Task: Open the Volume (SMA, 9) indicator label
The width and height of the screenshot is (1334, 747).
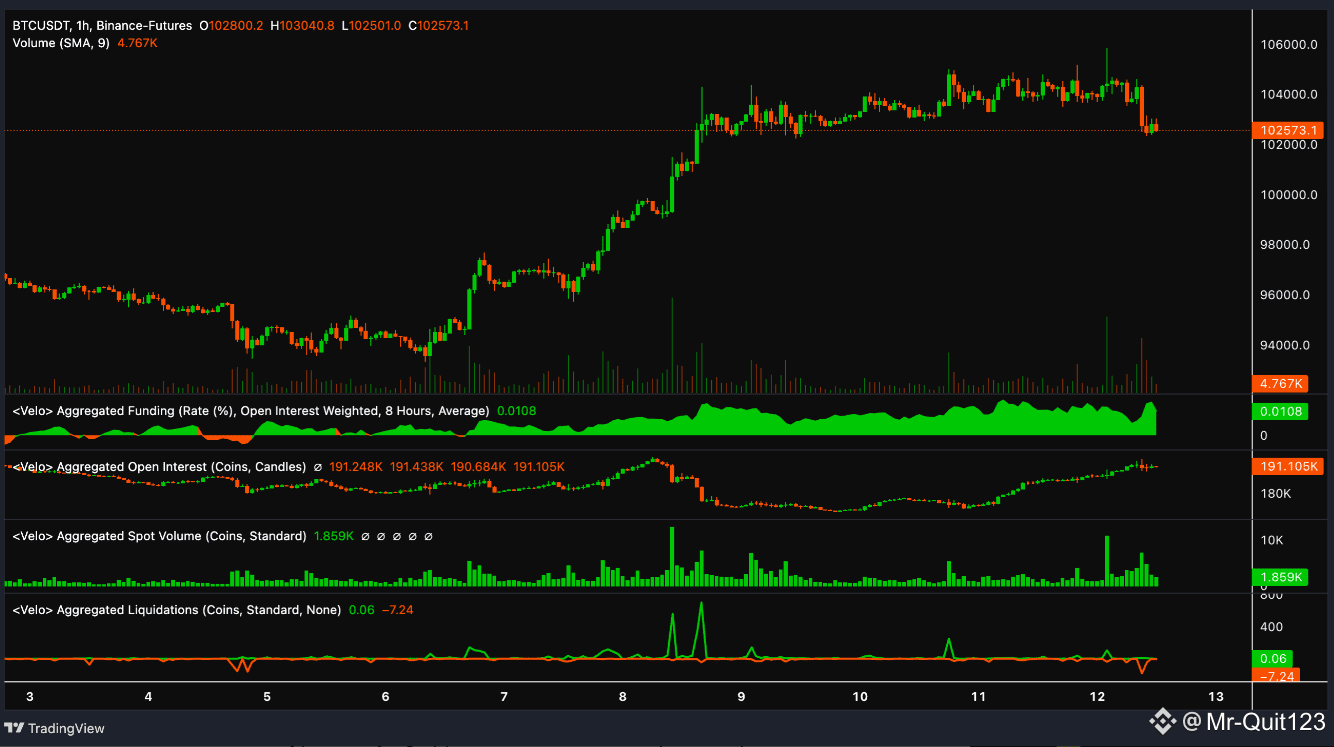Action: coord(61,43)
